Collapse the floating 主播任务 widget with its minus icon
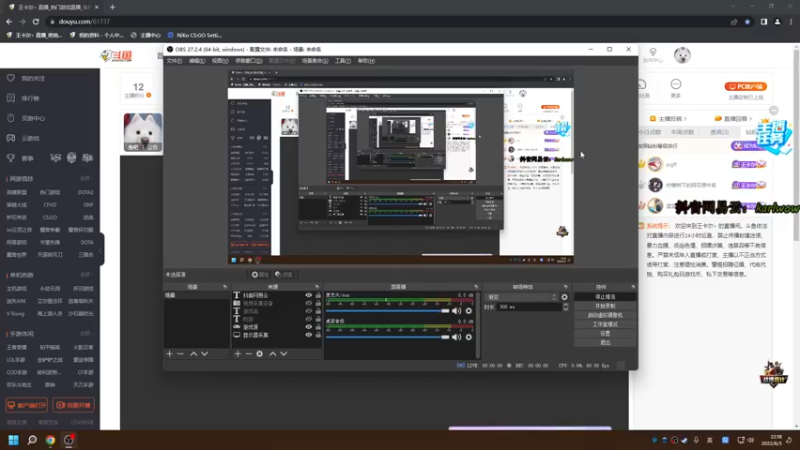This screenshot has width=800, height=450. coord(773,111)
